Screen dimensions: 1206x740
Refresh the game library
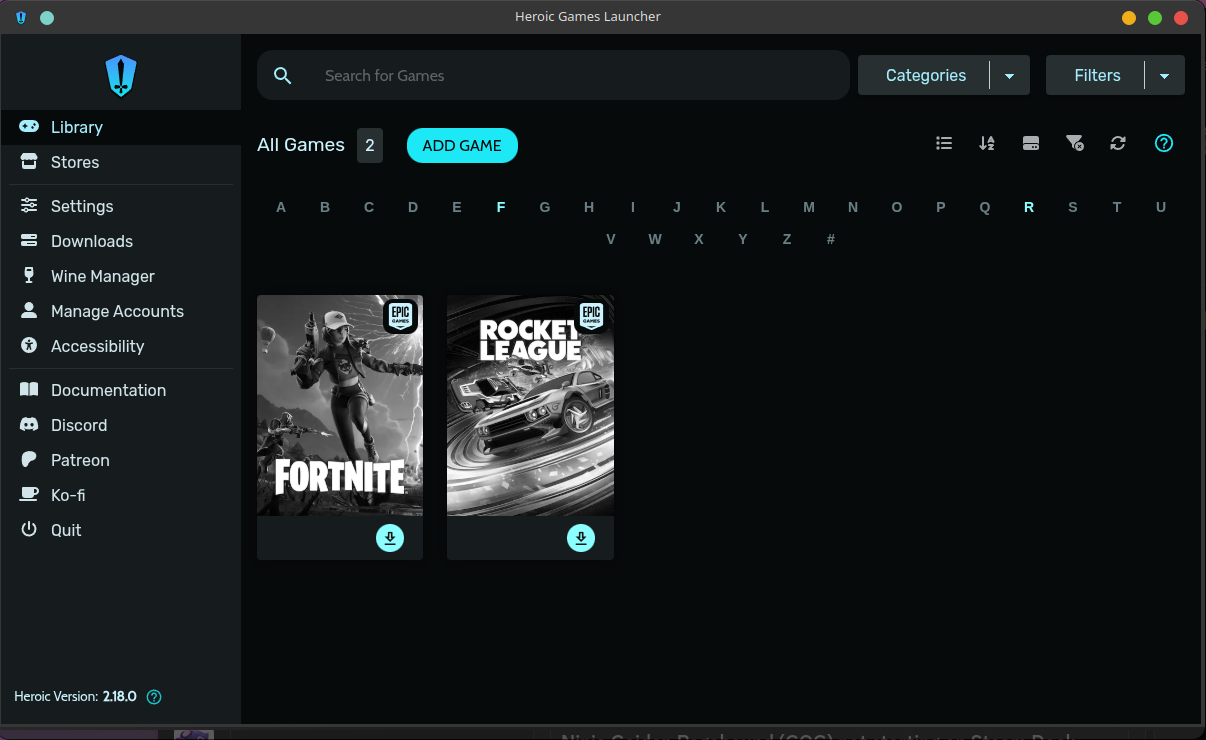pyautogui.click(x=1118, y=143)
